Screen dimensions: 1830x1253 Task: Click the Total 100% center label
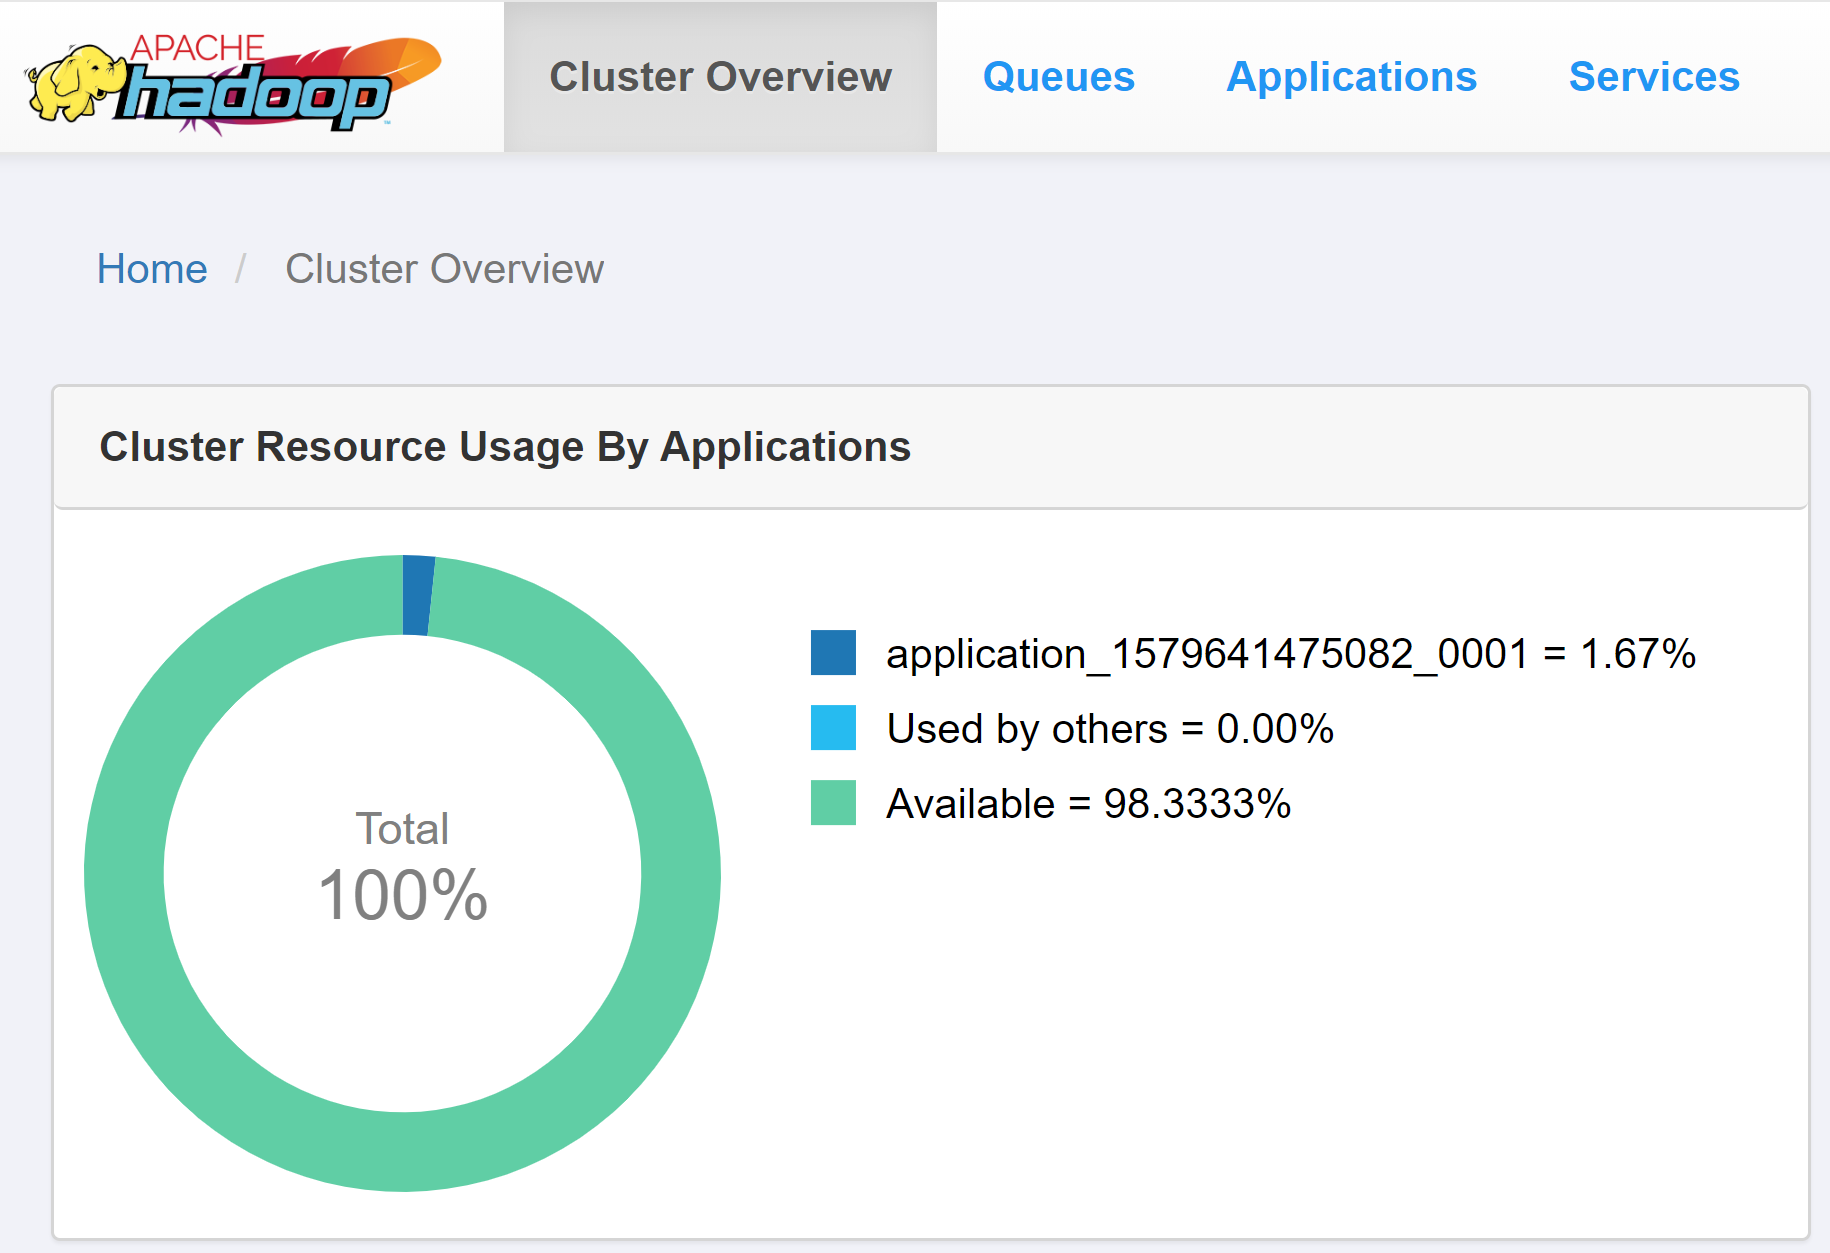pyautogui.click(x=403, y=867)
